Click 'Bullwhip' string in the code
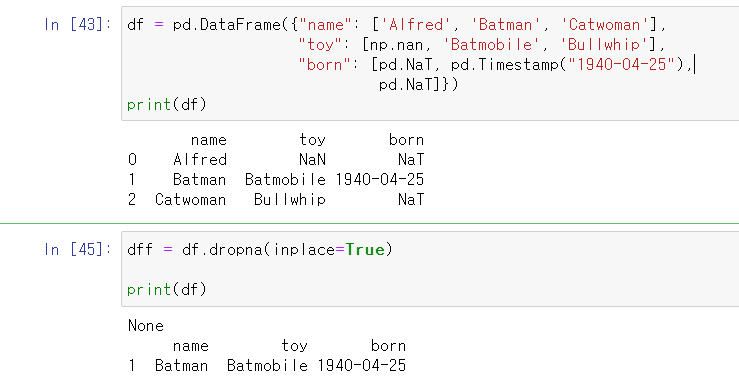This screenshot has height=382, width=739. pos(604,44)
